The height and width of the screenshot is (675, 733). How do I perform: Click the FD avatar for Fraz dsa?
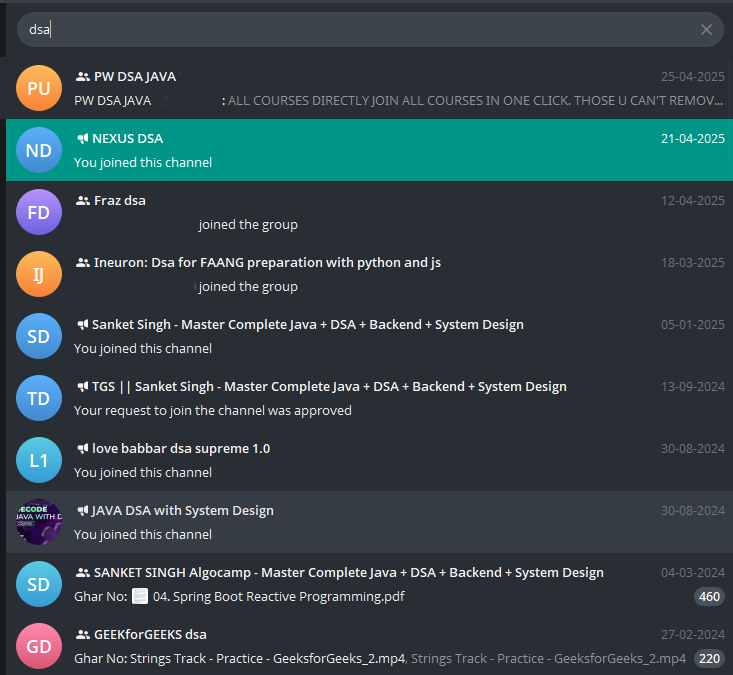click(39, 212)
